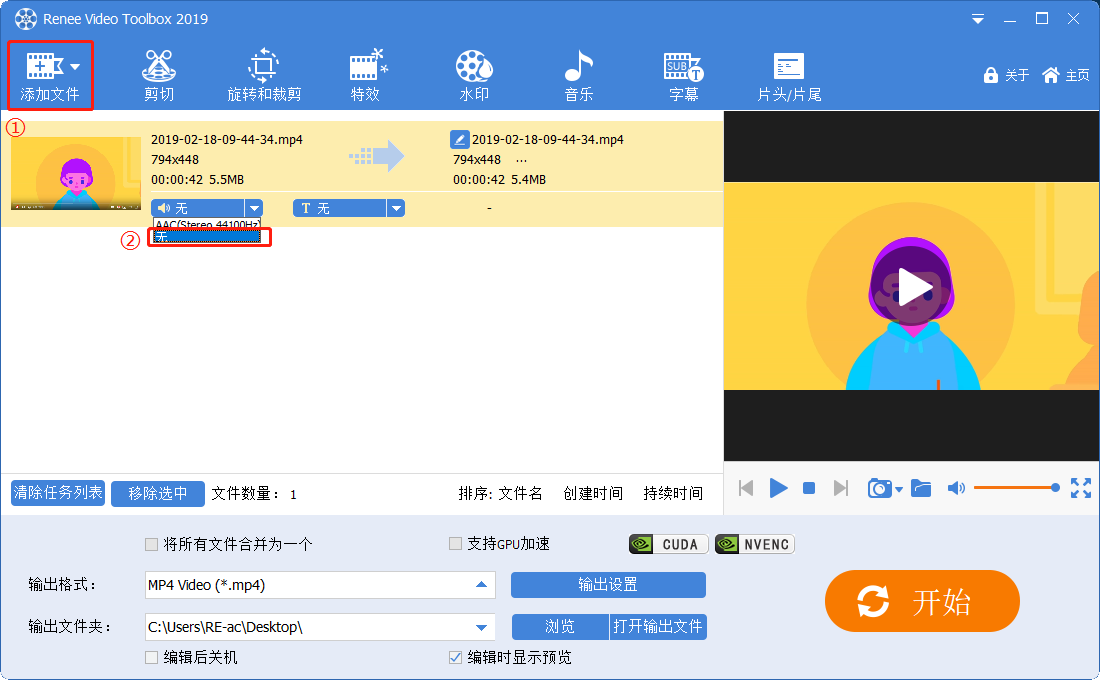Viewport: 1100px width, 680px height.
Task: Click the Renee Video Toolbox app logo
Action: point(25,19)
